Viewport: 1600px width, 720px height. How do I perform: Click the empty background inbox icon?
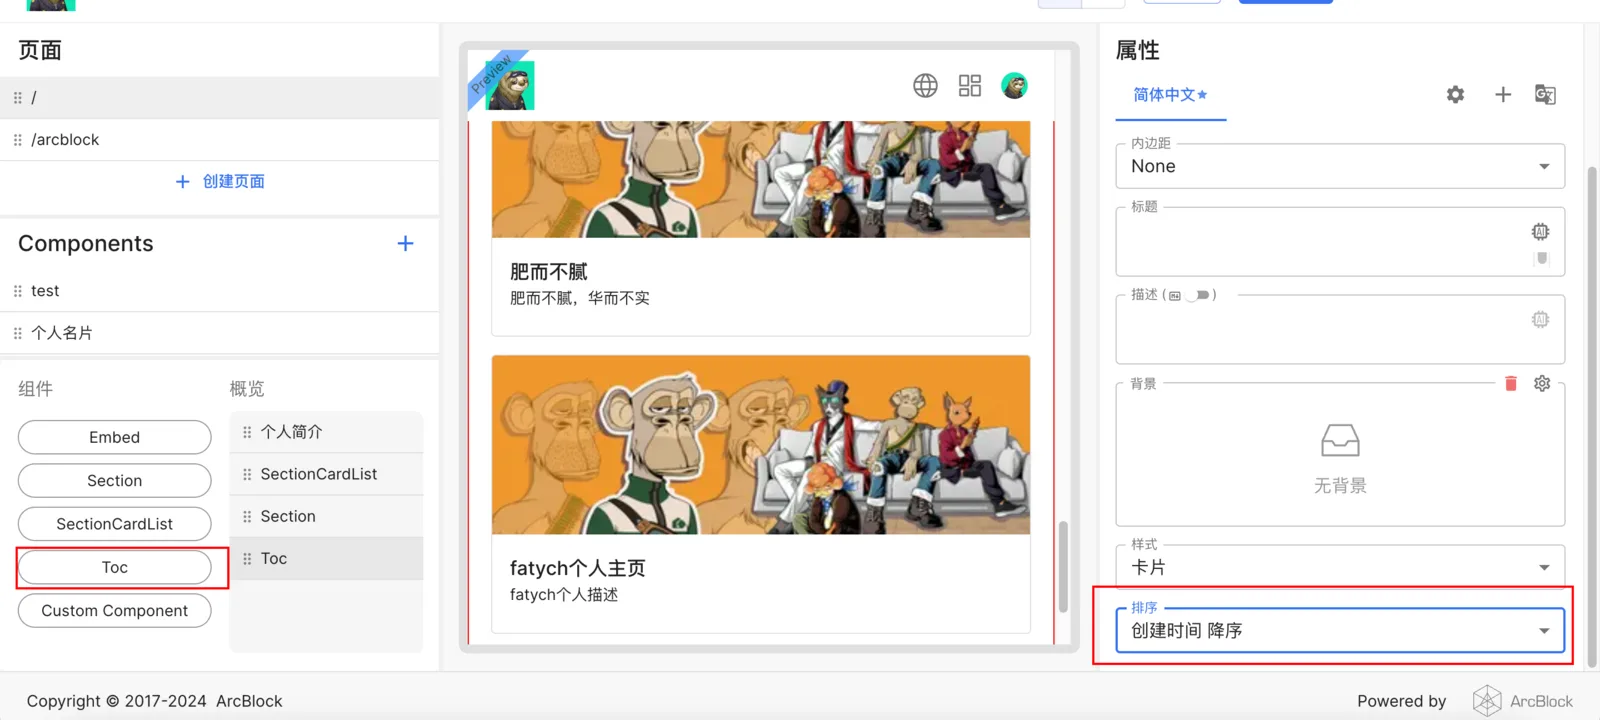tap(1340, 441)
